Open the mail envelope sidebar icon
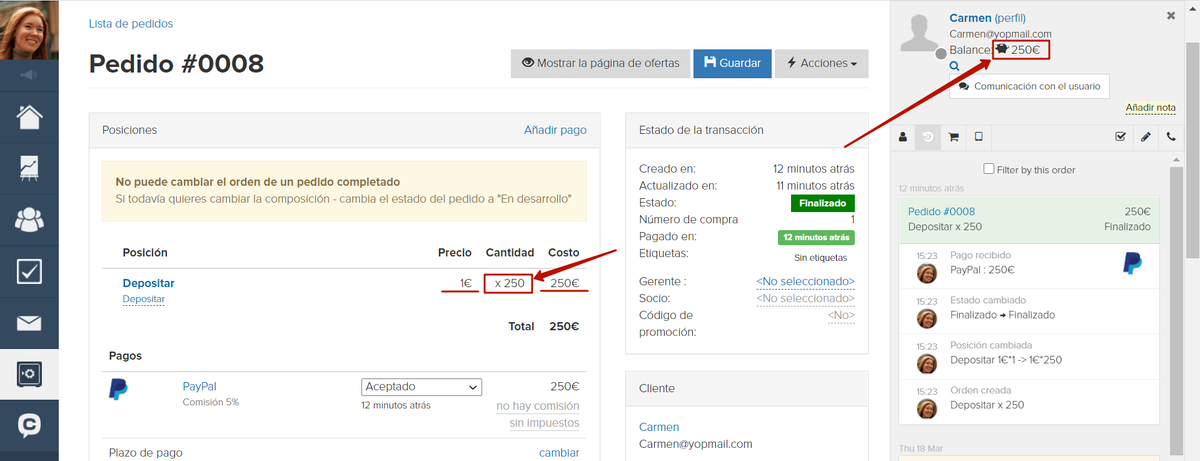1200x461 pixels. pos(29,323)
